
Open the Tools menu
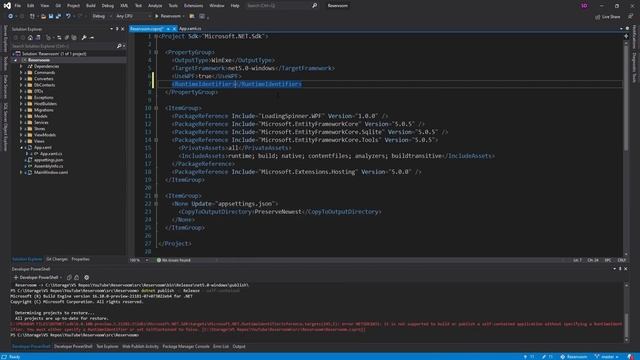tap(173, 6)
